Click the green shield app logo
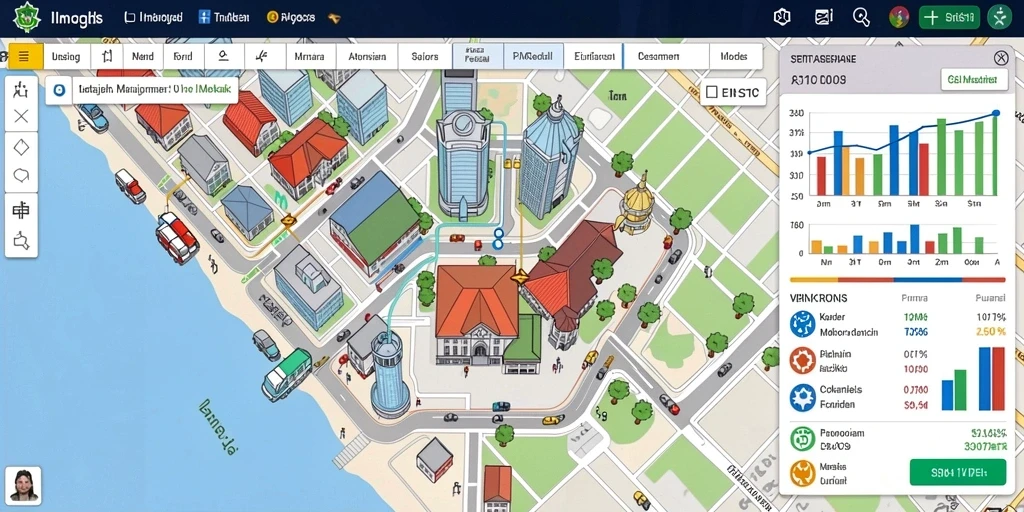Image resolution: width=1024 pixels, height=512 pixels. pos(27,18)
